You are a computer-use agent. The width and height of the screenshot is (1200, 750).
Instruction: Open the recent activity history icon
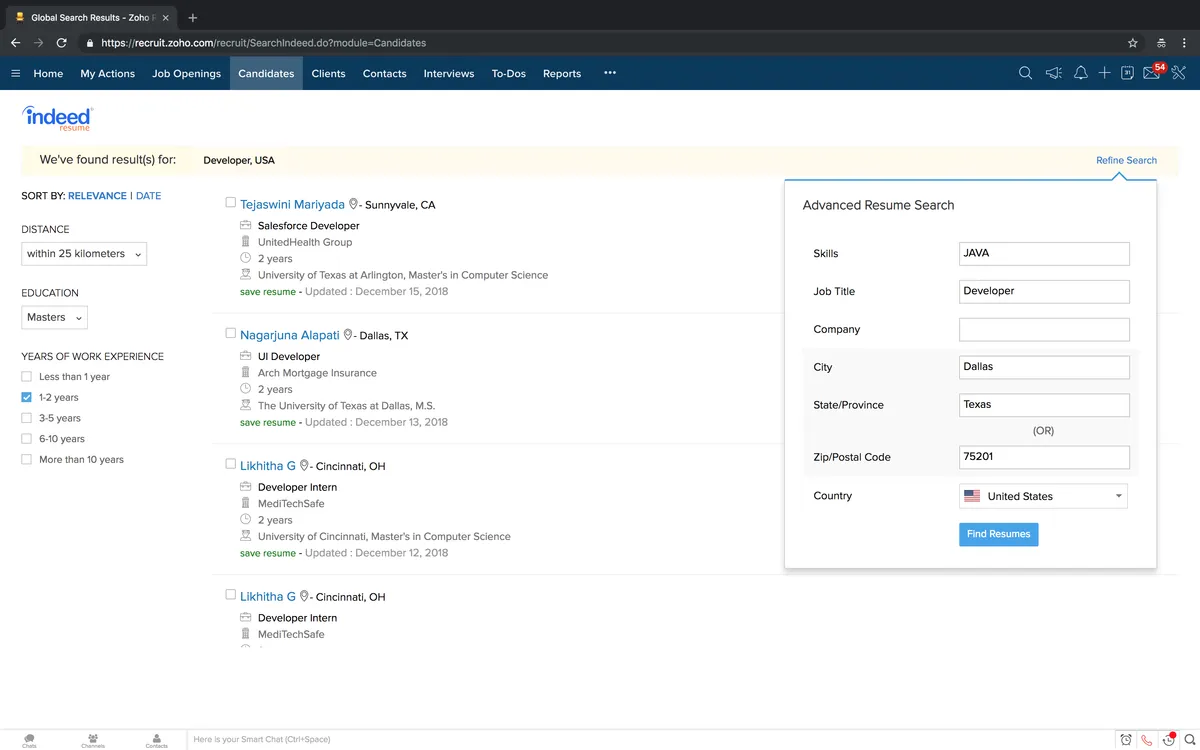[1167, 740]
